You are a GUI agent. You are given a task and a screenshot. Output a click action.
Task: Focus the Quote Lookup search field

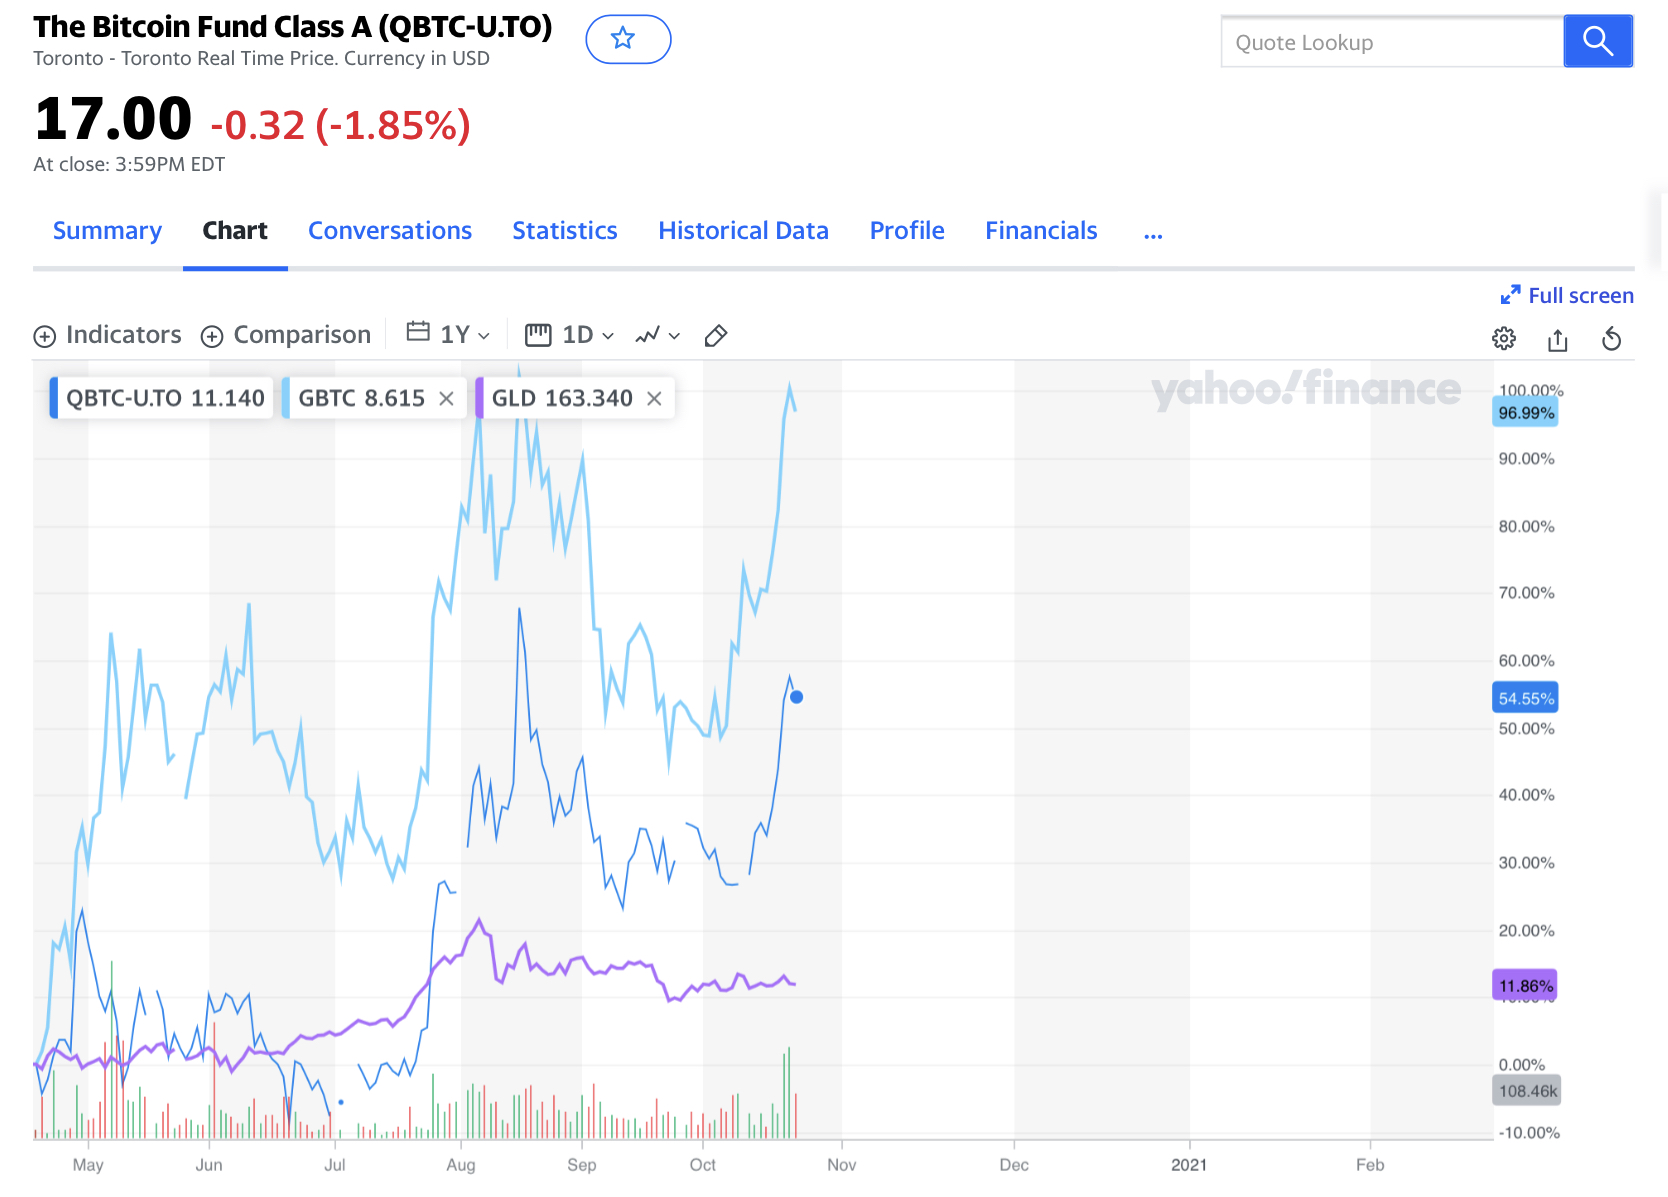coord(1391,42)
